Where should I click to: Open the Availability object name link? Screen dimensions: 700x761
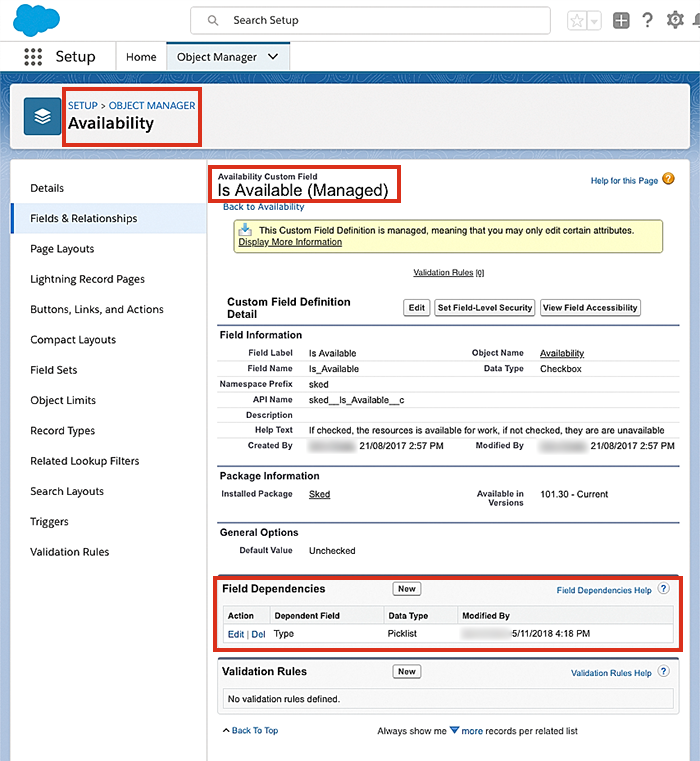(x=562, y=353)
